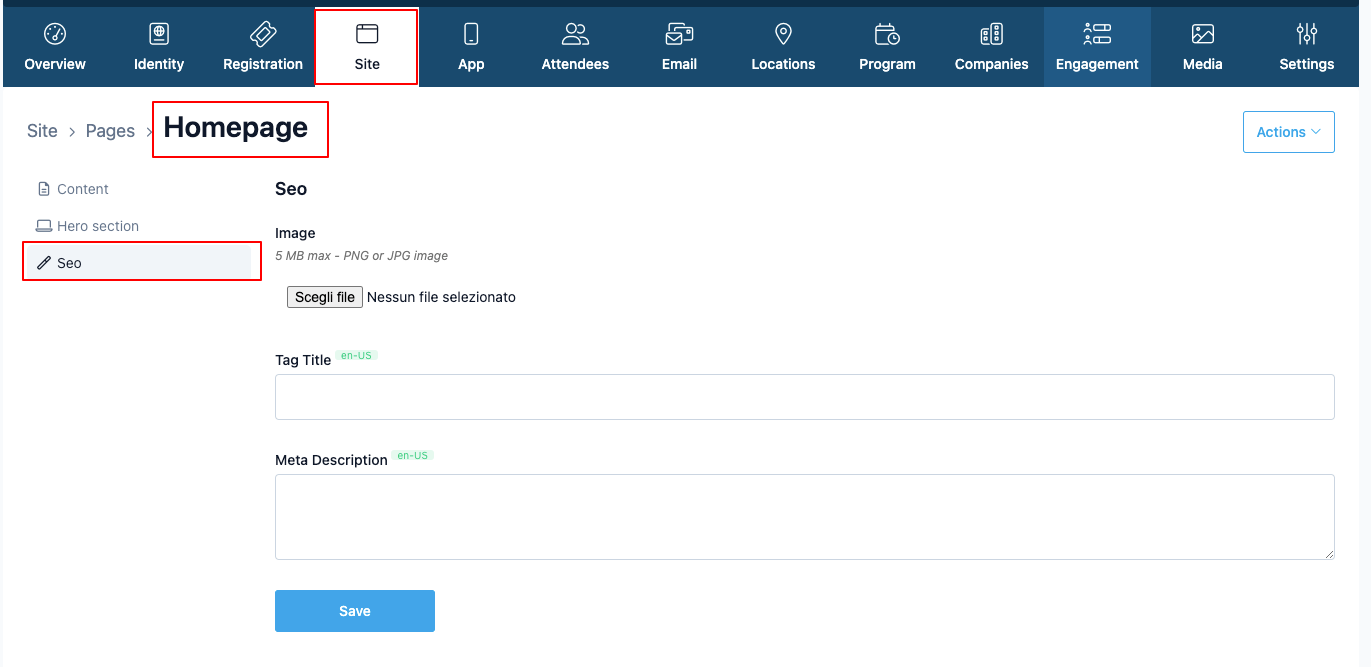The width and height of the screenshot is (1371, 667).
Task: Click the Content document icon in sidebar
Action: (43, 189)
